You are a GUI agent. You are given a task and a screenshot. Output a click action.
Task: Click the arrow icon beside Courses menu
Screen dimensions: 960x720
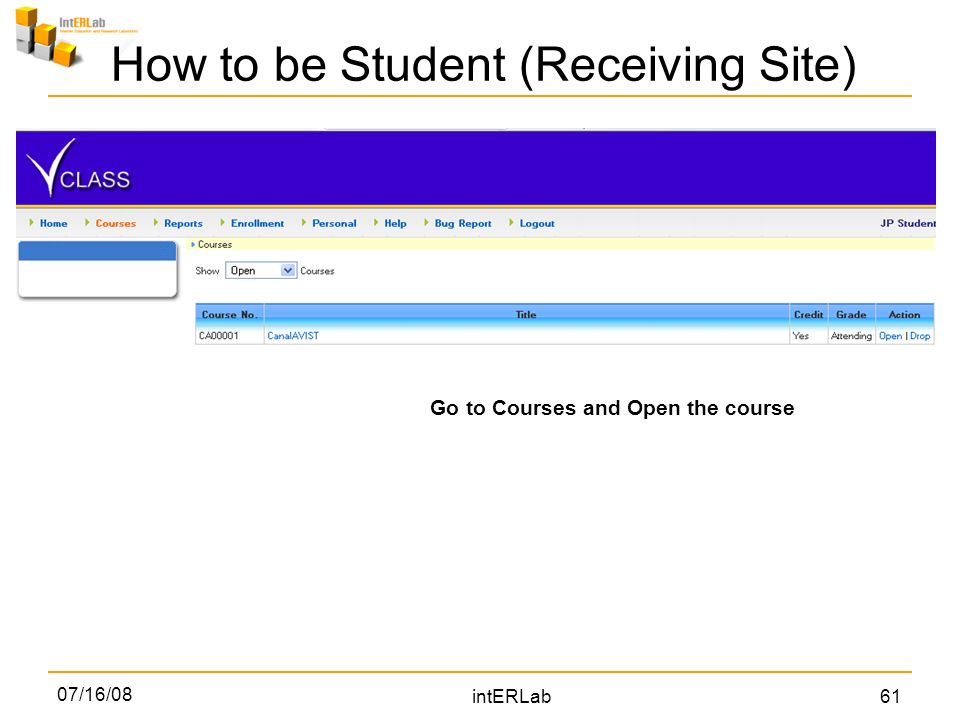(87, 223)
